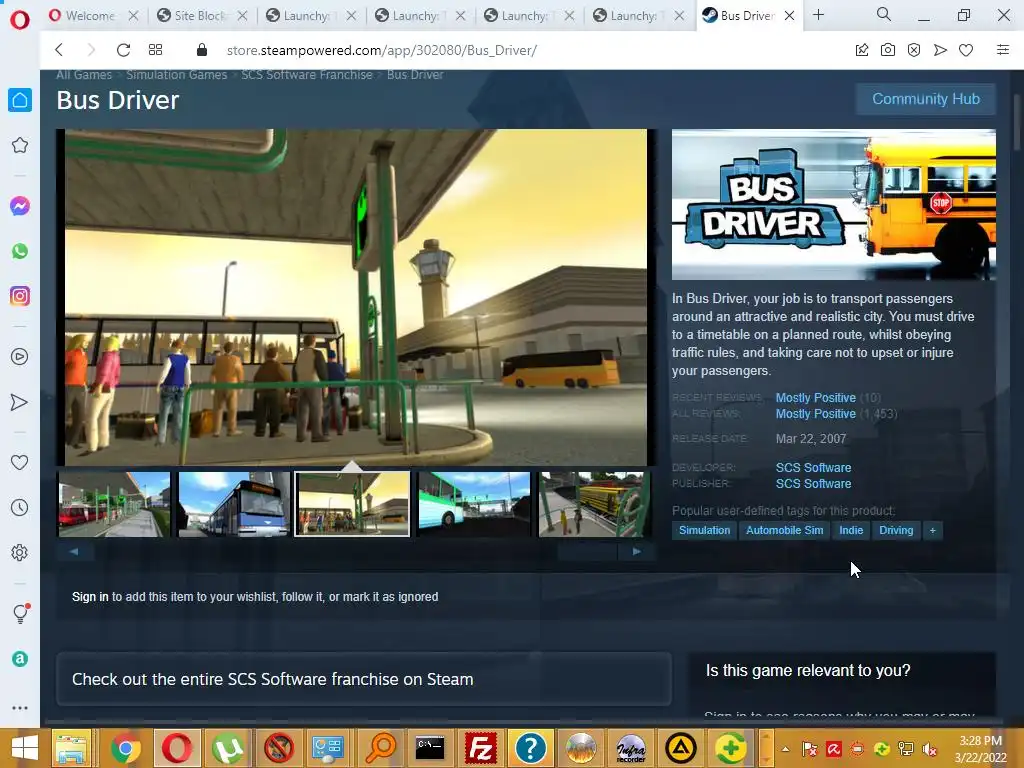Open FileZilla from the taskbar
The image size is (1024, 768).
[x=480, y=748]
